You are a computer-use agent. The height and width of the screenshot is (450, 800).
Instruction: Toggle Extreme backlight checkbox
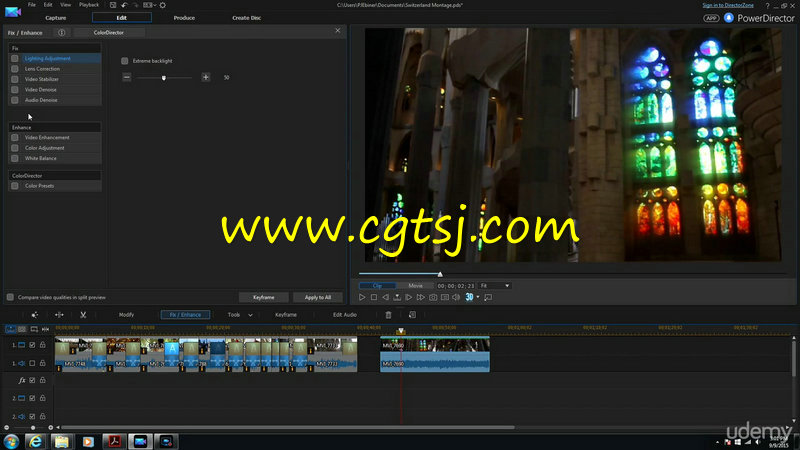point(124,61)
